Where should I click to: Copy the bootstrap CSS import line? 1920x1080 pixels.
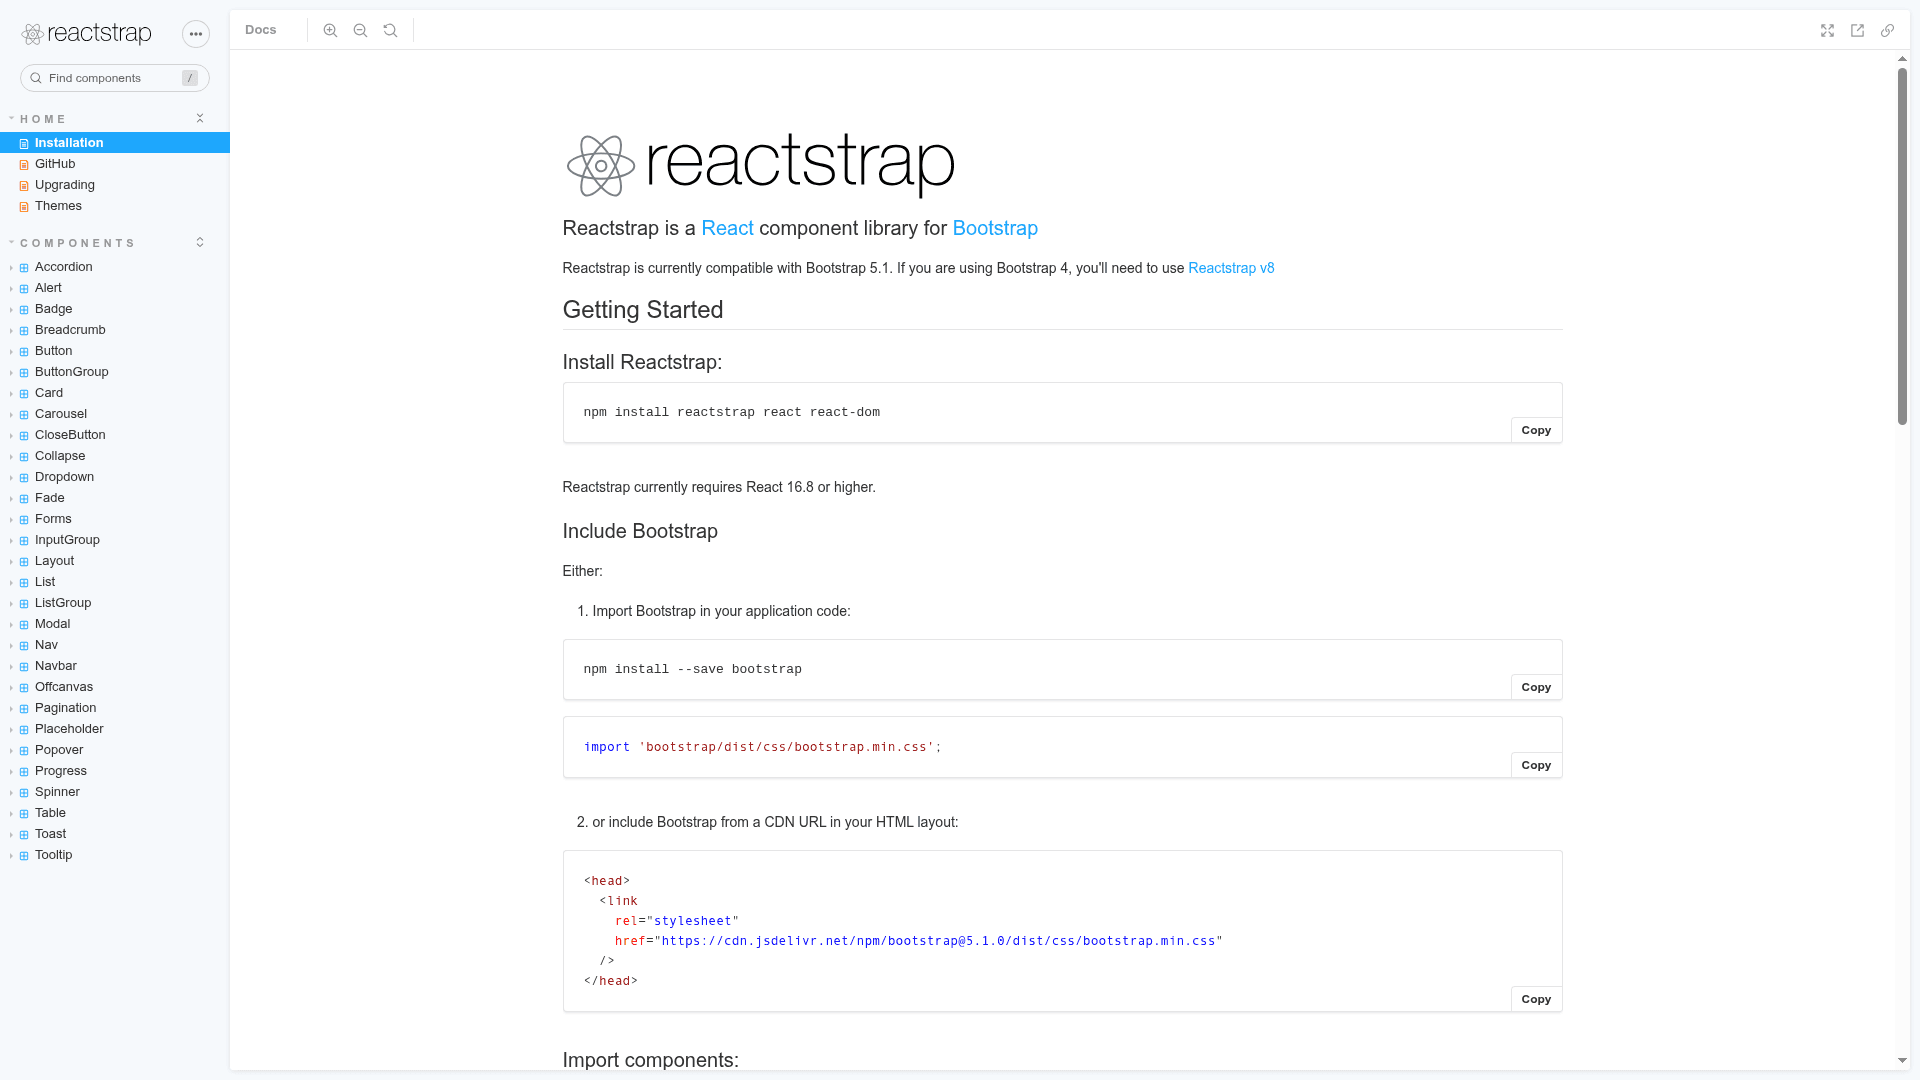tap(1536, 765)
